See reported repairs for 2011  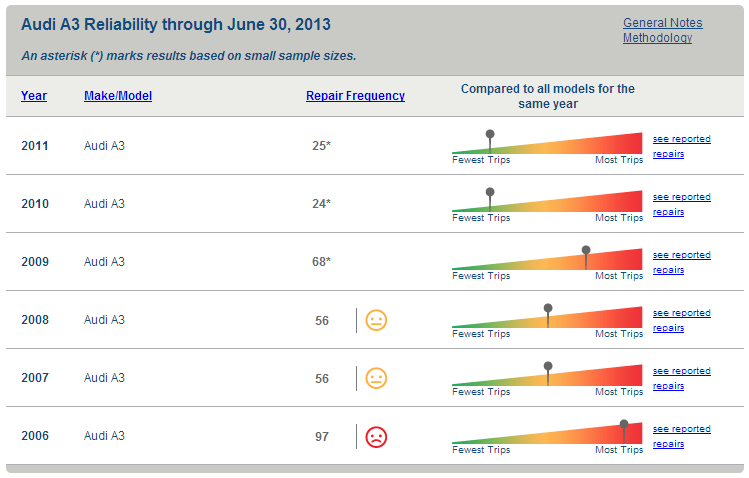coord(681,146)
